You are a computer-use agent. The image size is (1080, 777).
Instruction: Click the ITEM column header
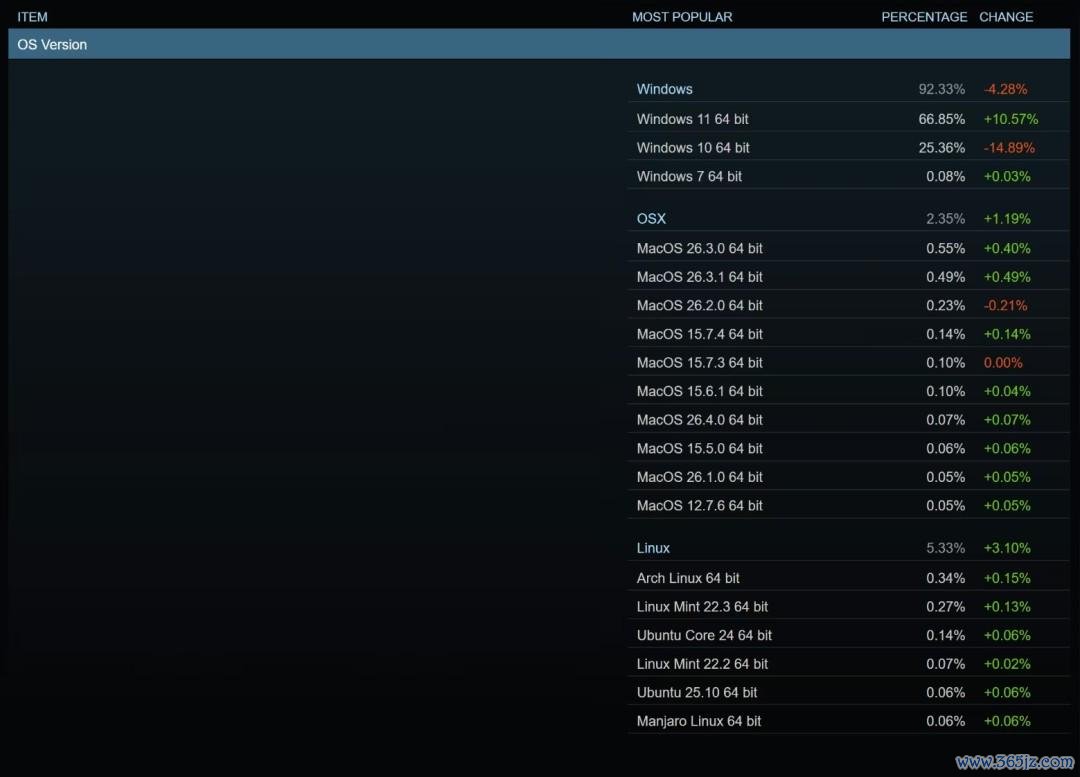click(32, 17)
